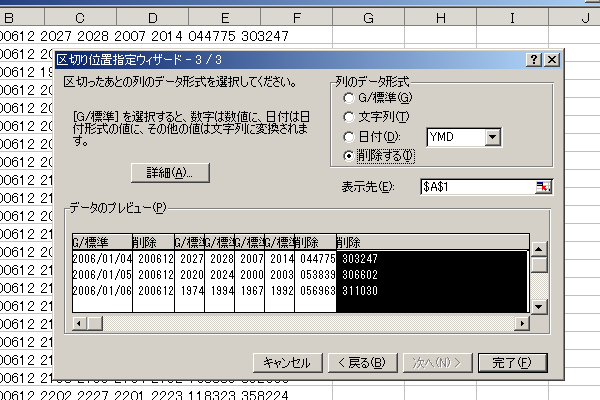Select spreadsheet column header C
The image size is (600, 400).
pyautogui.click(x=80, y=17)
